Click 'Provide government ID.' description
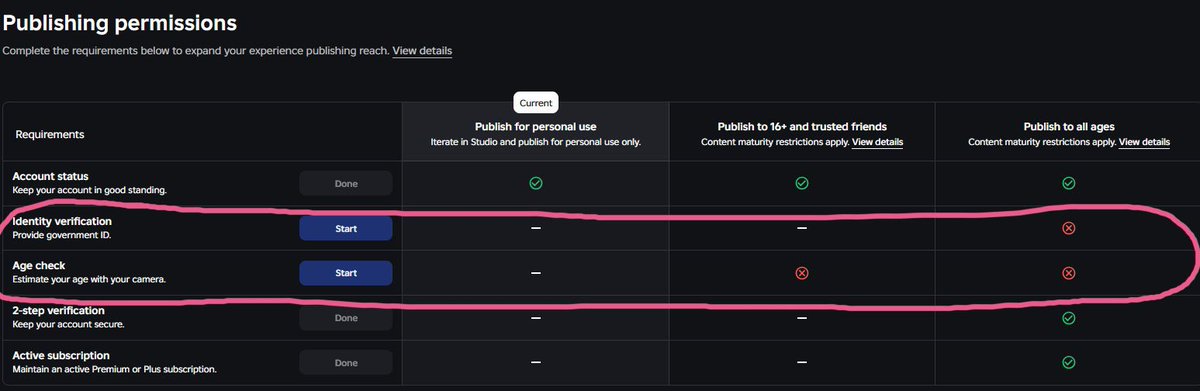 click(x=61, y=235)
